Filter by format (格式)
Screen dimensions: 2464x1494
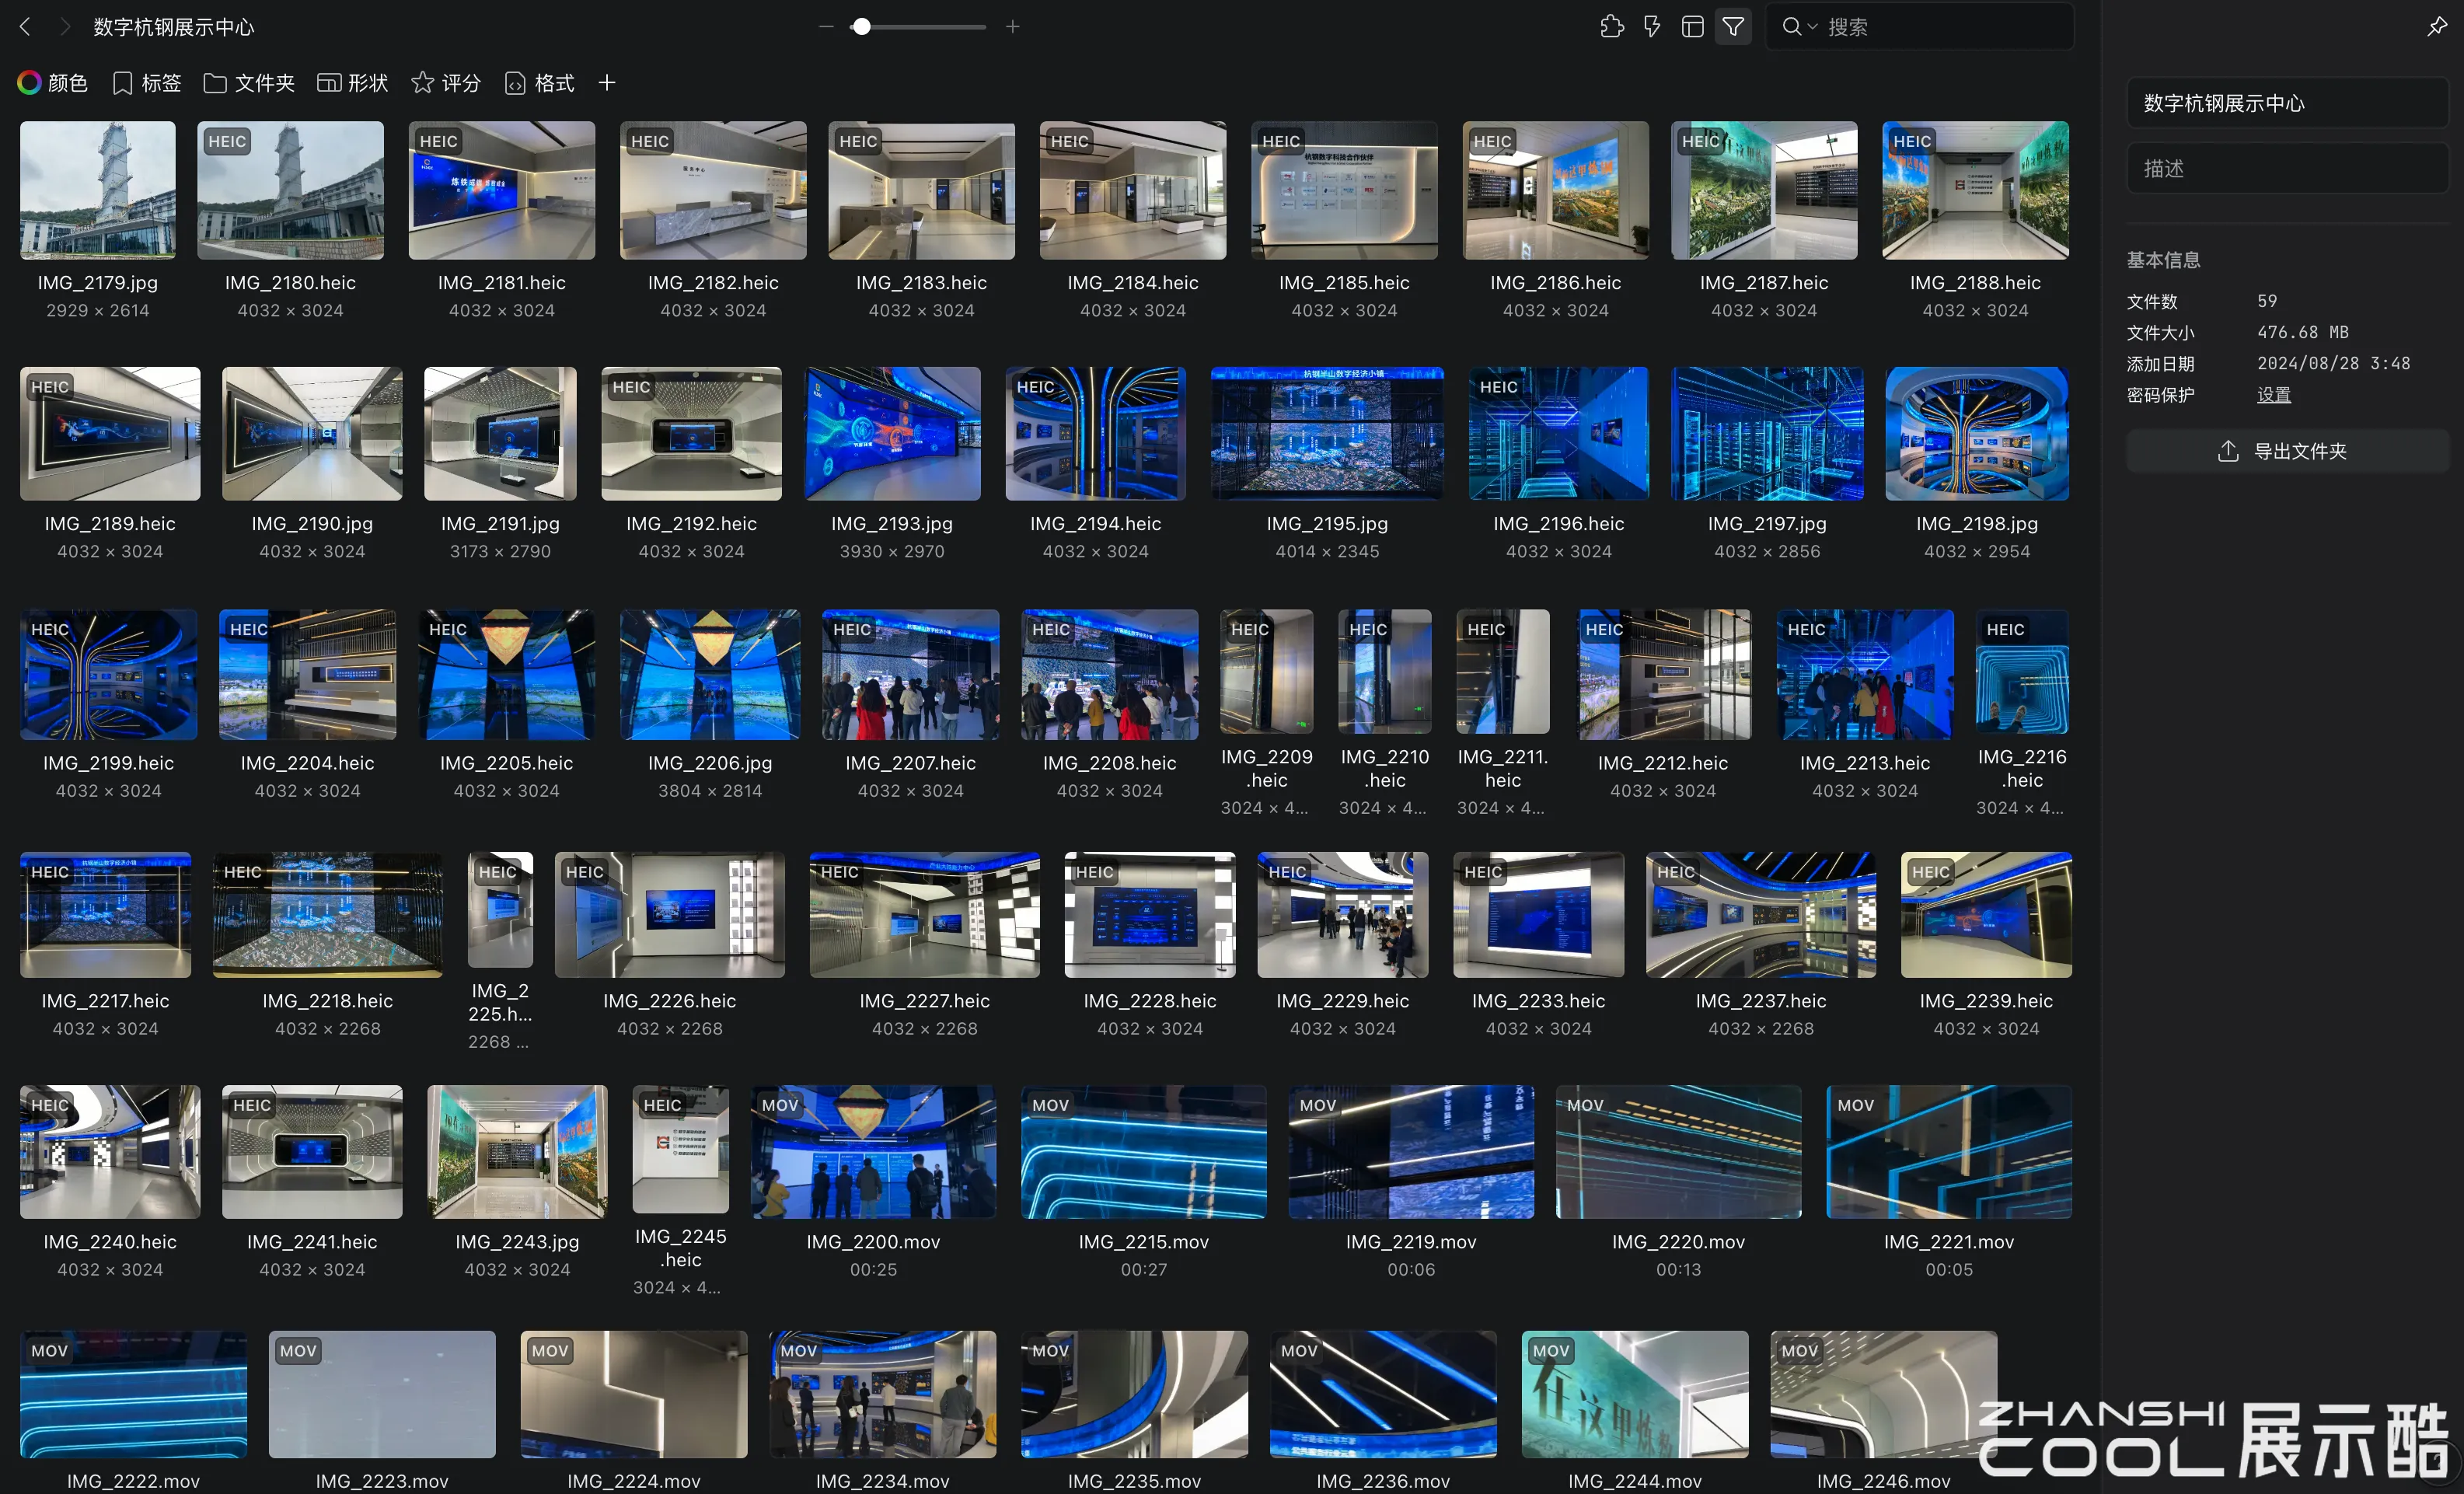540,83
